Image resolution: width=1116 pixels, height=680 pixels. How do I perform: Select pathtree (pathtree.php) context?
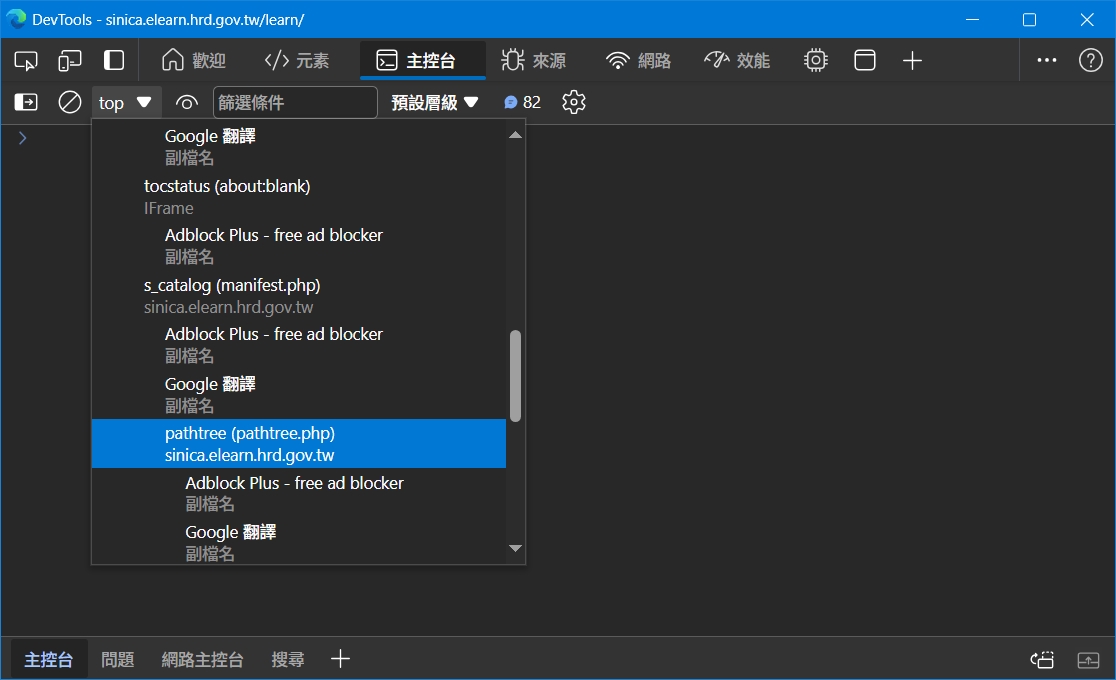pyautogui.click(x=299, y=444)
